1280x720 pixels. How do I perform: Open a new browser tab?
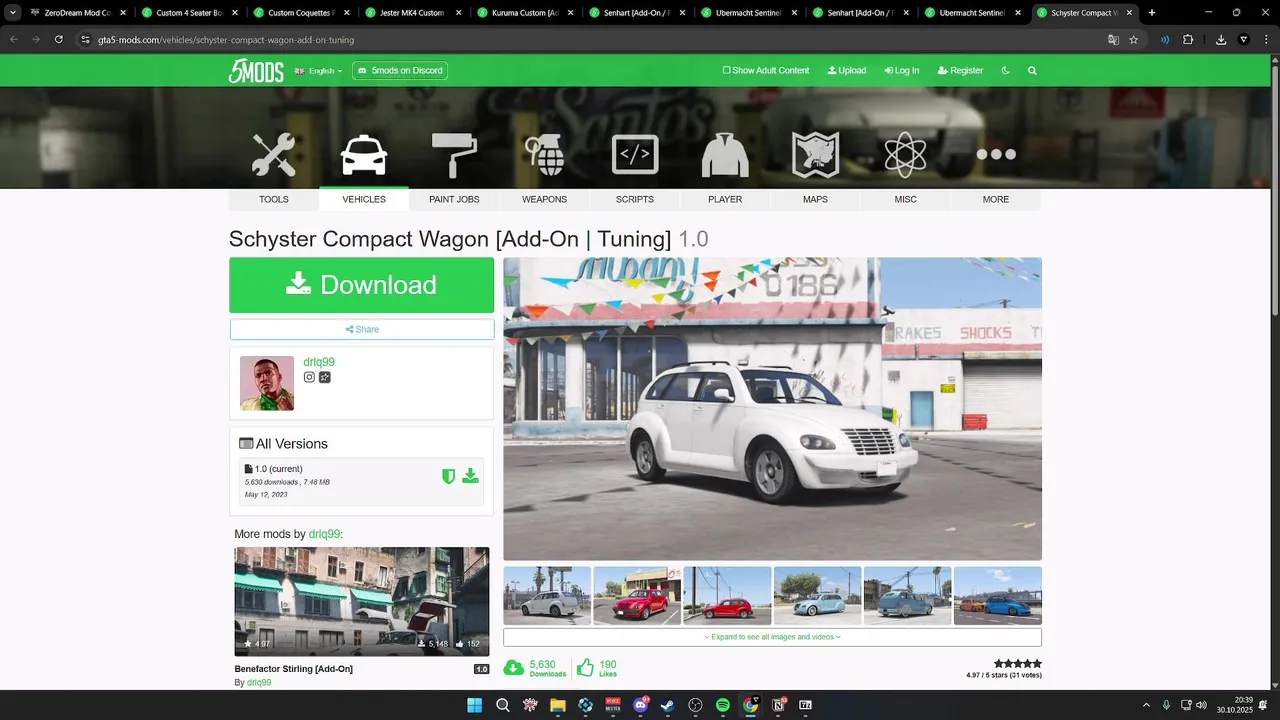[1152, 13]
